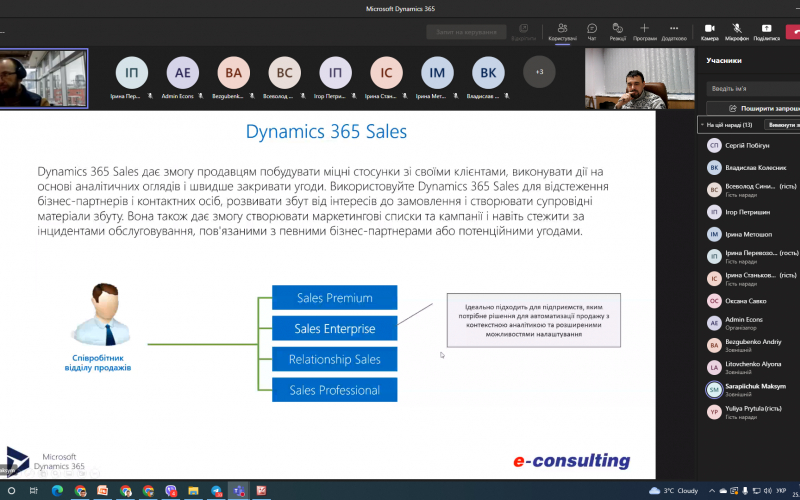Click the Relationship Sales box on the slide
This screenshot has height=500, width=800.
pos(335,359)
